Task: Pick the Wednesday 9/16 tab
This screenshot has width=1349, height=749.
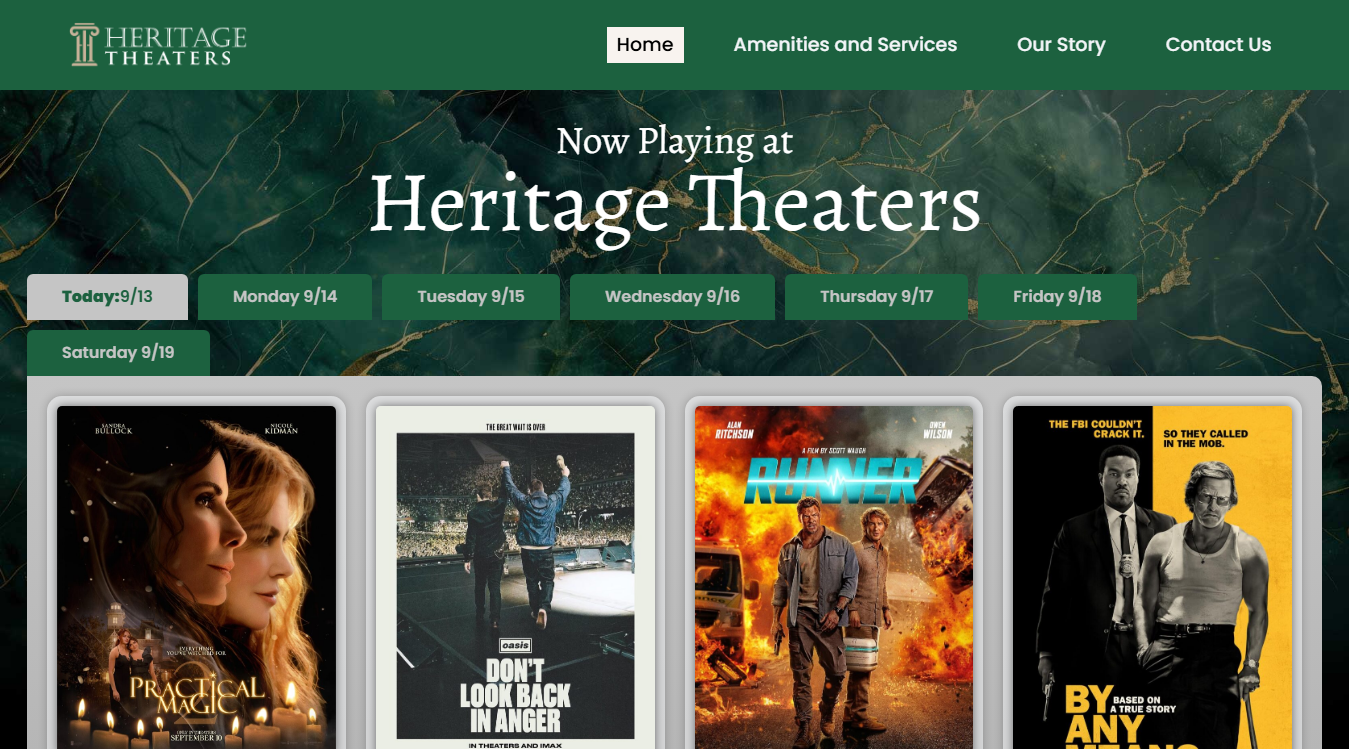Action: coord(672,297)
